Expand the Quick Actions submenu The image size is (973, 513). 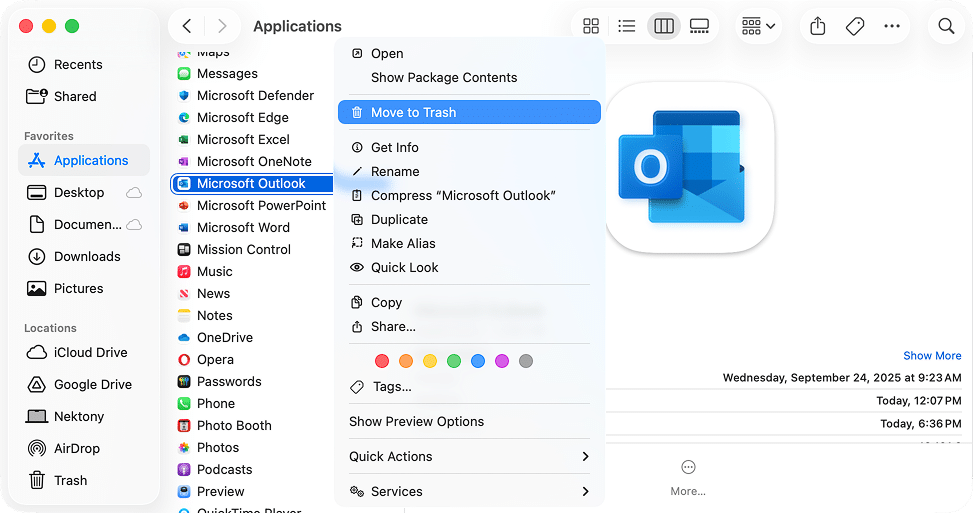pyautogui.click(x=469, y=457)
